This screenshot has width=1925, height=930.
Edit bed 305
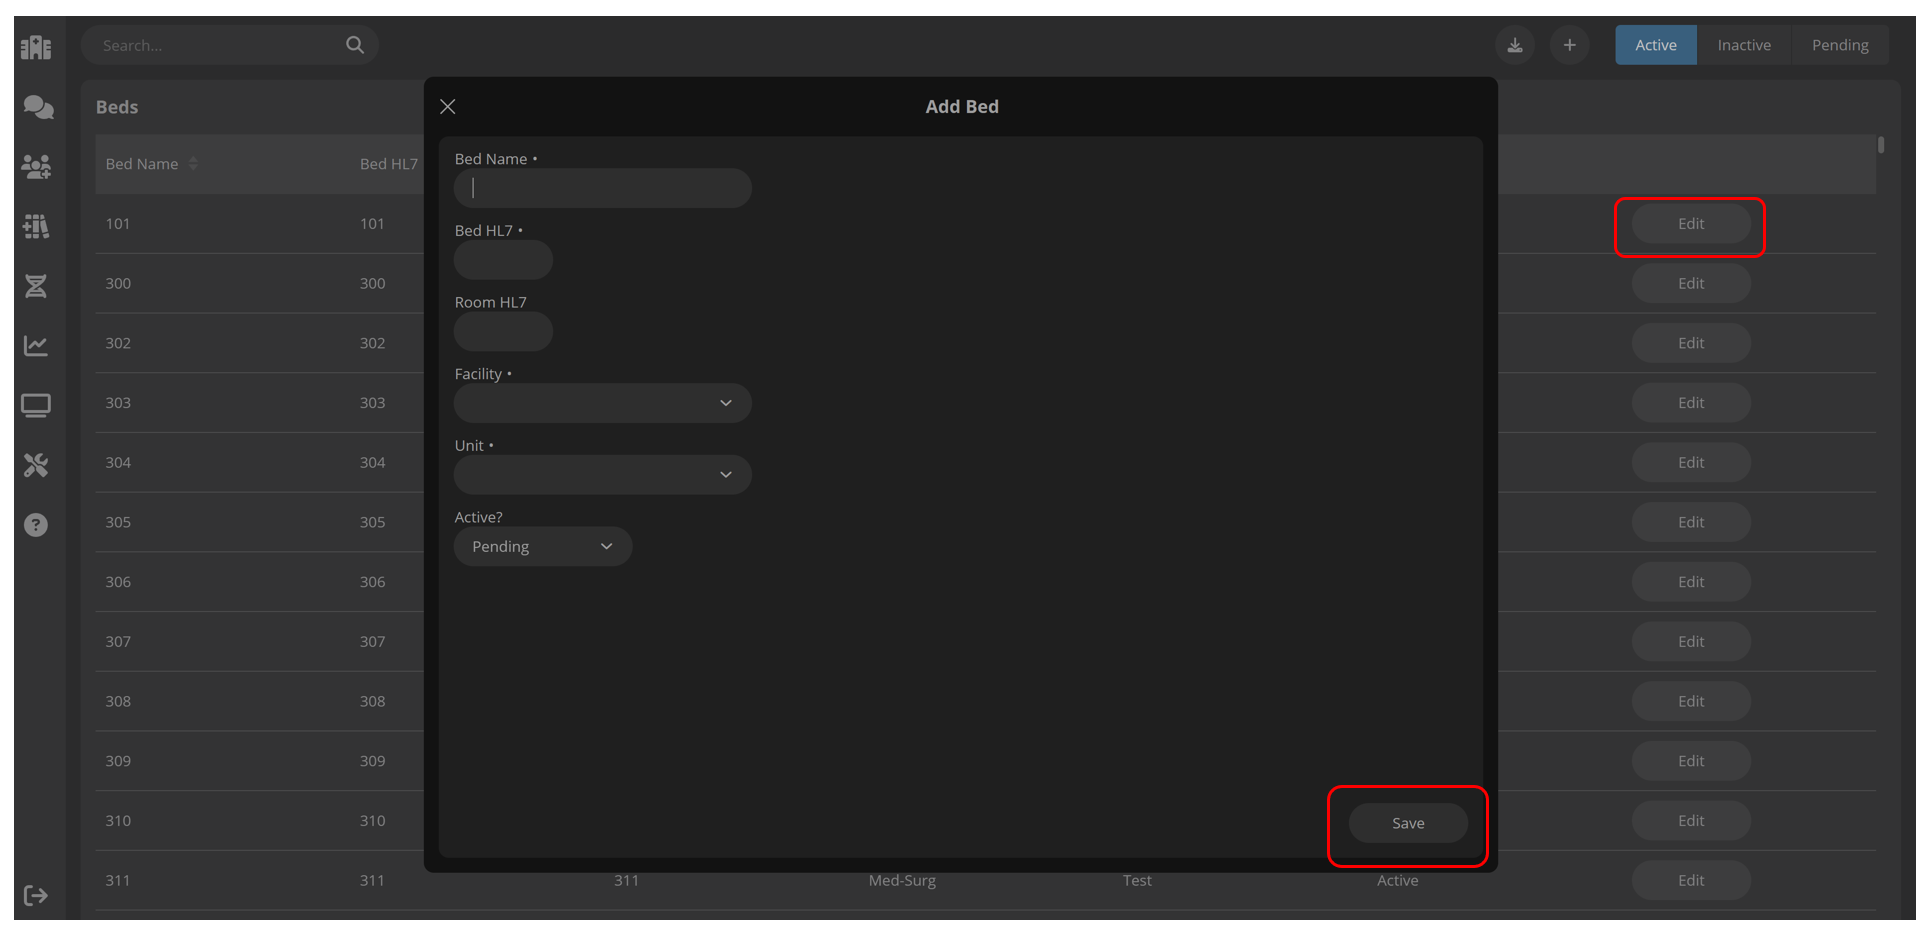click(x=1691, y=522)
